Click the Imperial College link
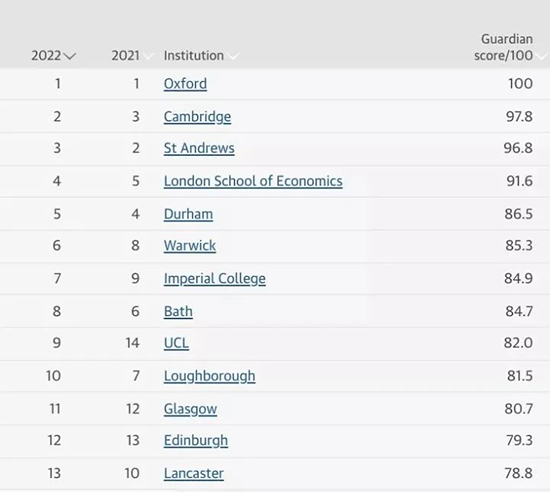The height and width of the screenshot is (492, 550). click(215, 279)
